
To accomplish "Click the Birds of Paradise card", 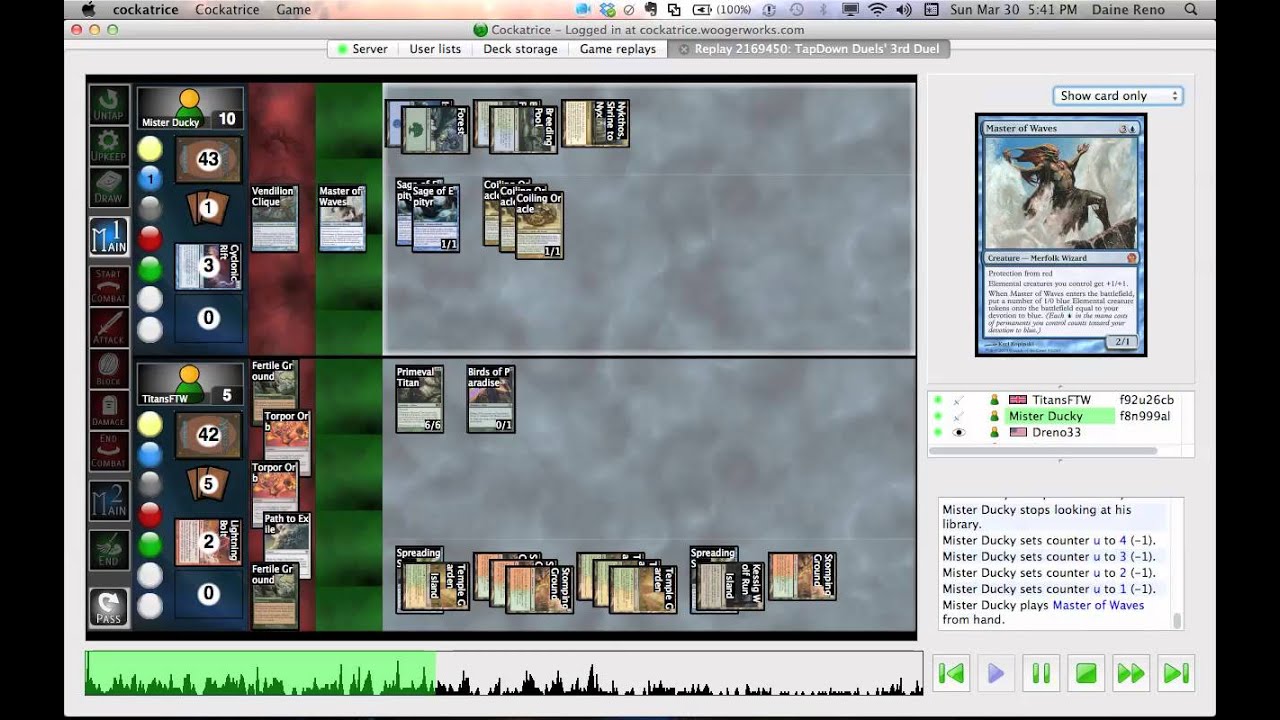I will point(490,399).
